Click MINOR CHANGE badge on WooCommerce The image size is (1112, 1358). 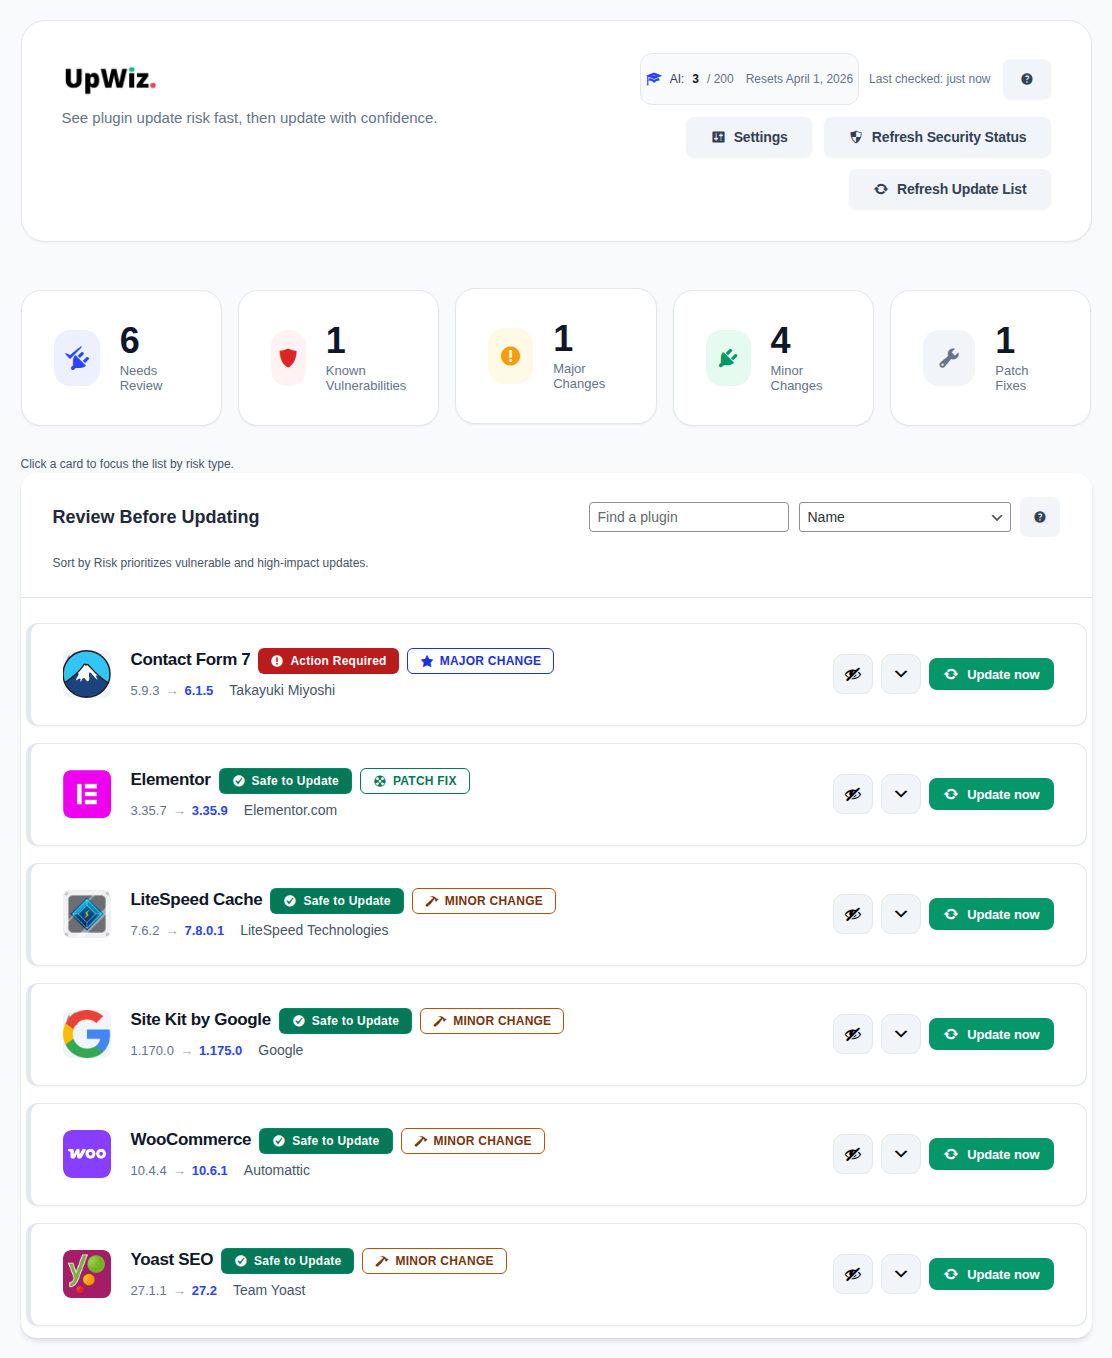(x=473, y=1141)
